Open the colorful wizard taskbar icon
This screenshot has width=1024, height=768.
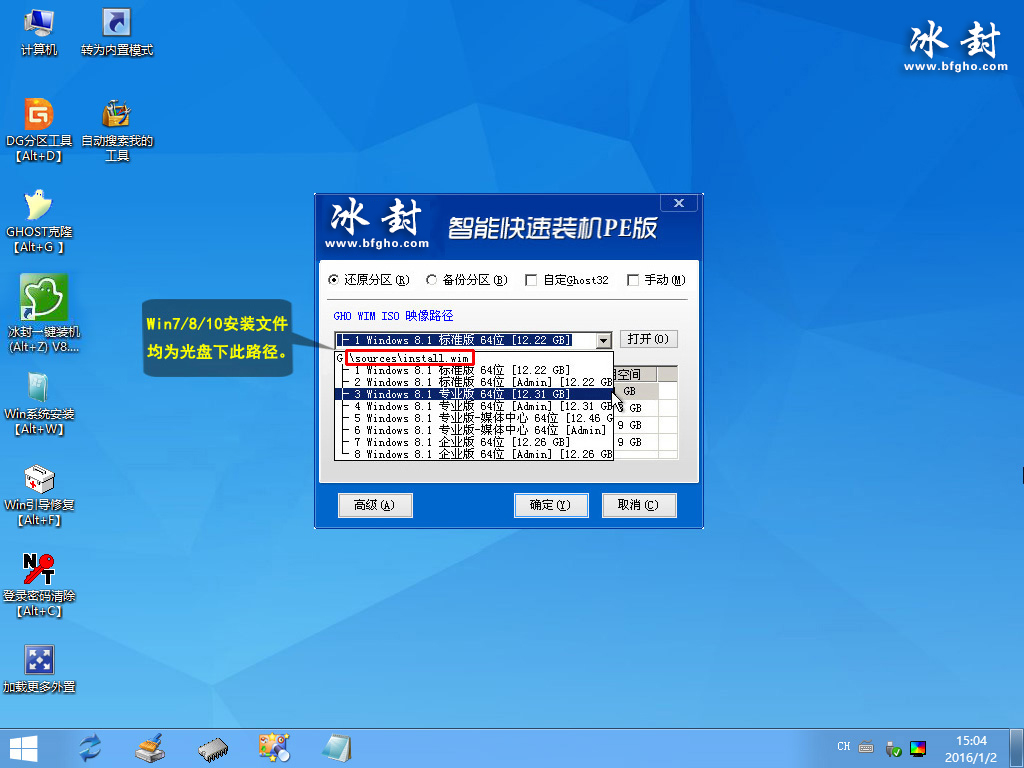274,748
